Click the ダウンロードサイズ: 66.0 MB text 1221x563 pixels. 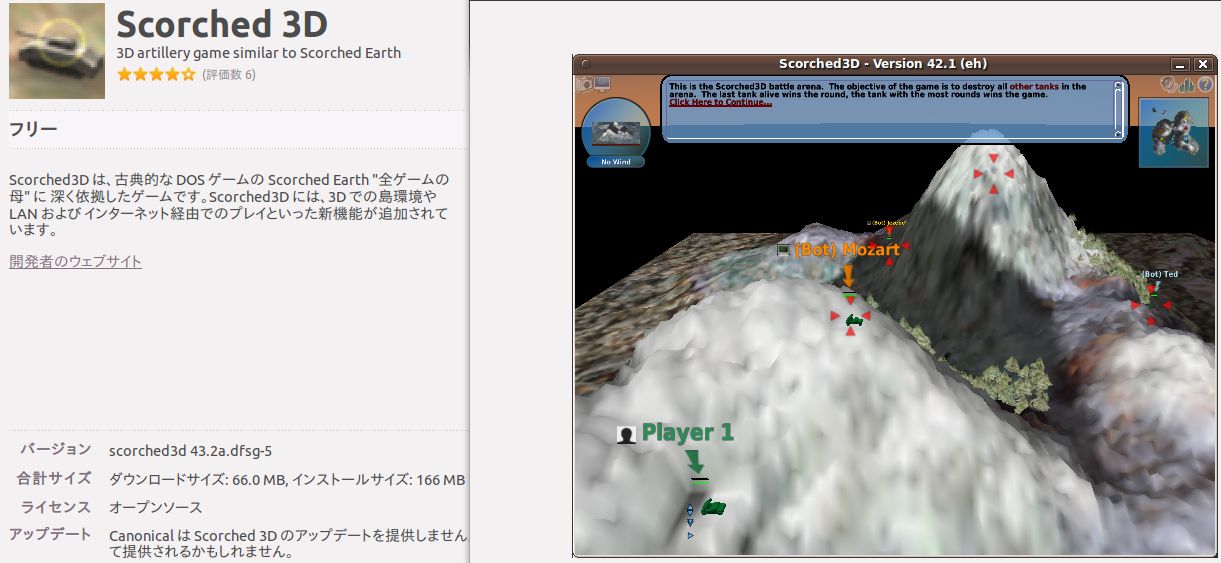point(197,479)
